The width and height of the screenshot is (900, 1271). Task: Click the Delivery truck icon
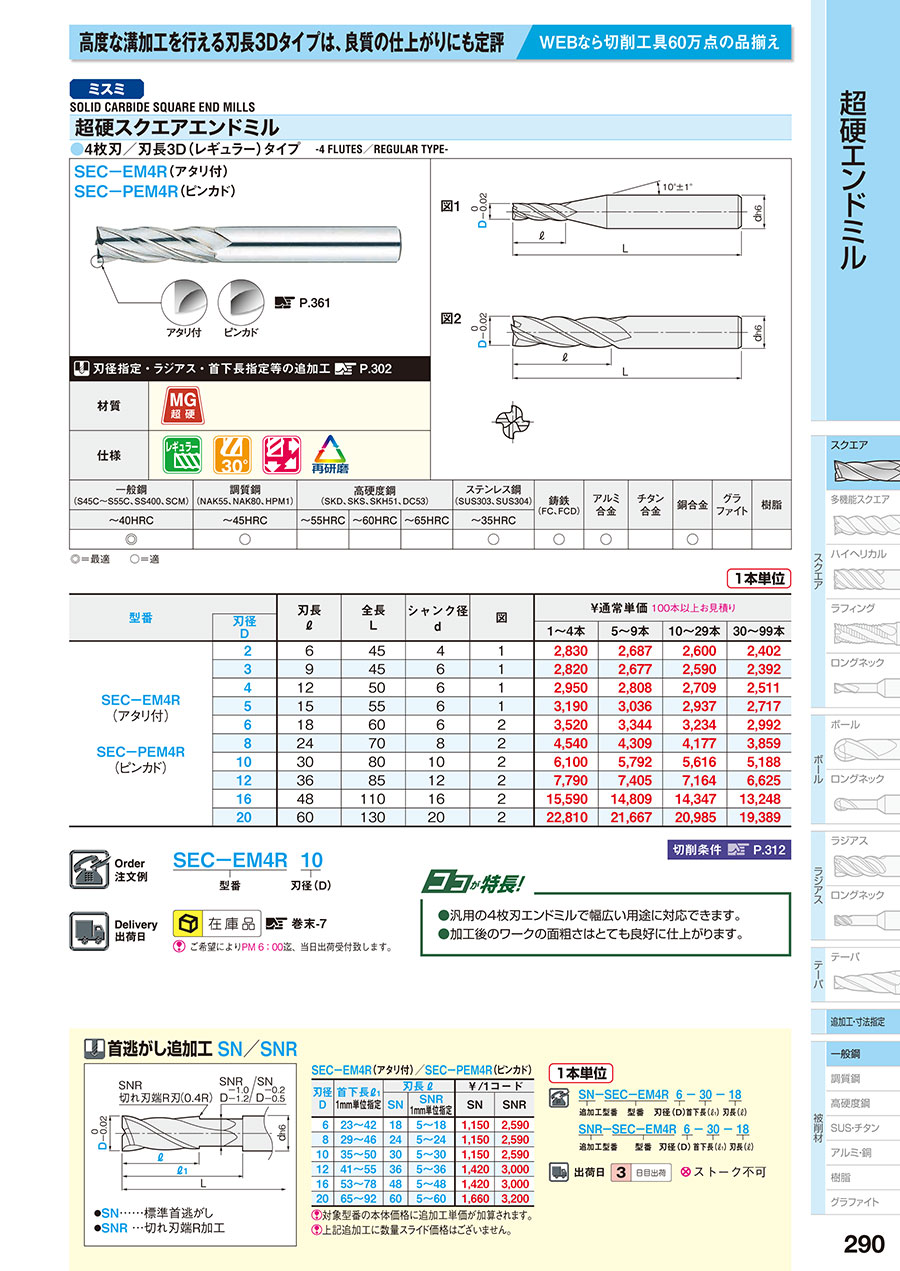[89, 930]
